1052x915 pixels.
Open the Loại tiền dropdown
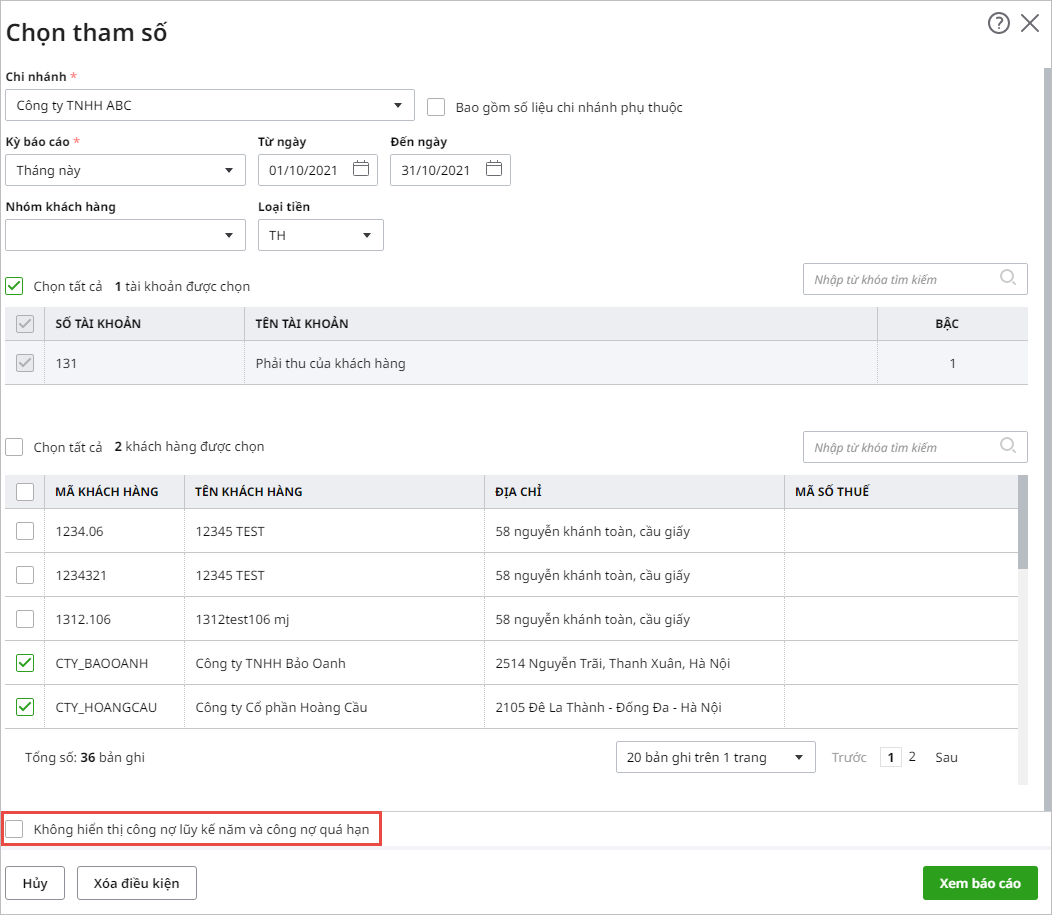[366, 235]
